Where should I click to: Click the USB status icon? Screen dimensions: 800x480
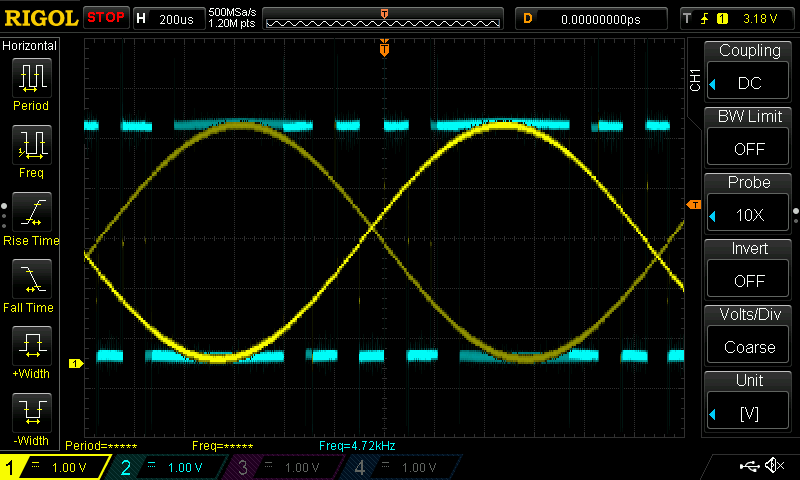tap(747, 466)
